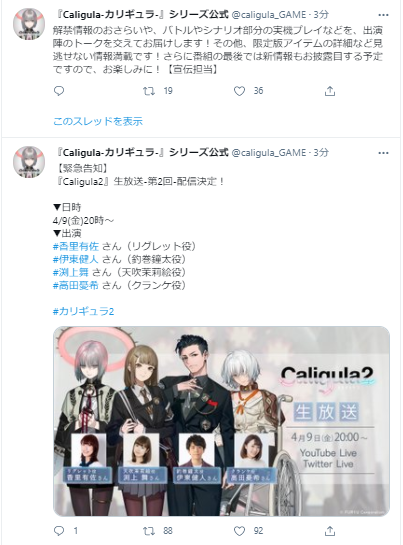Retweet the tweet with 88 retweets
Image resolution: width=403 pixels, height=545 pixels.
pyautogui.click(x=149, y=531)
